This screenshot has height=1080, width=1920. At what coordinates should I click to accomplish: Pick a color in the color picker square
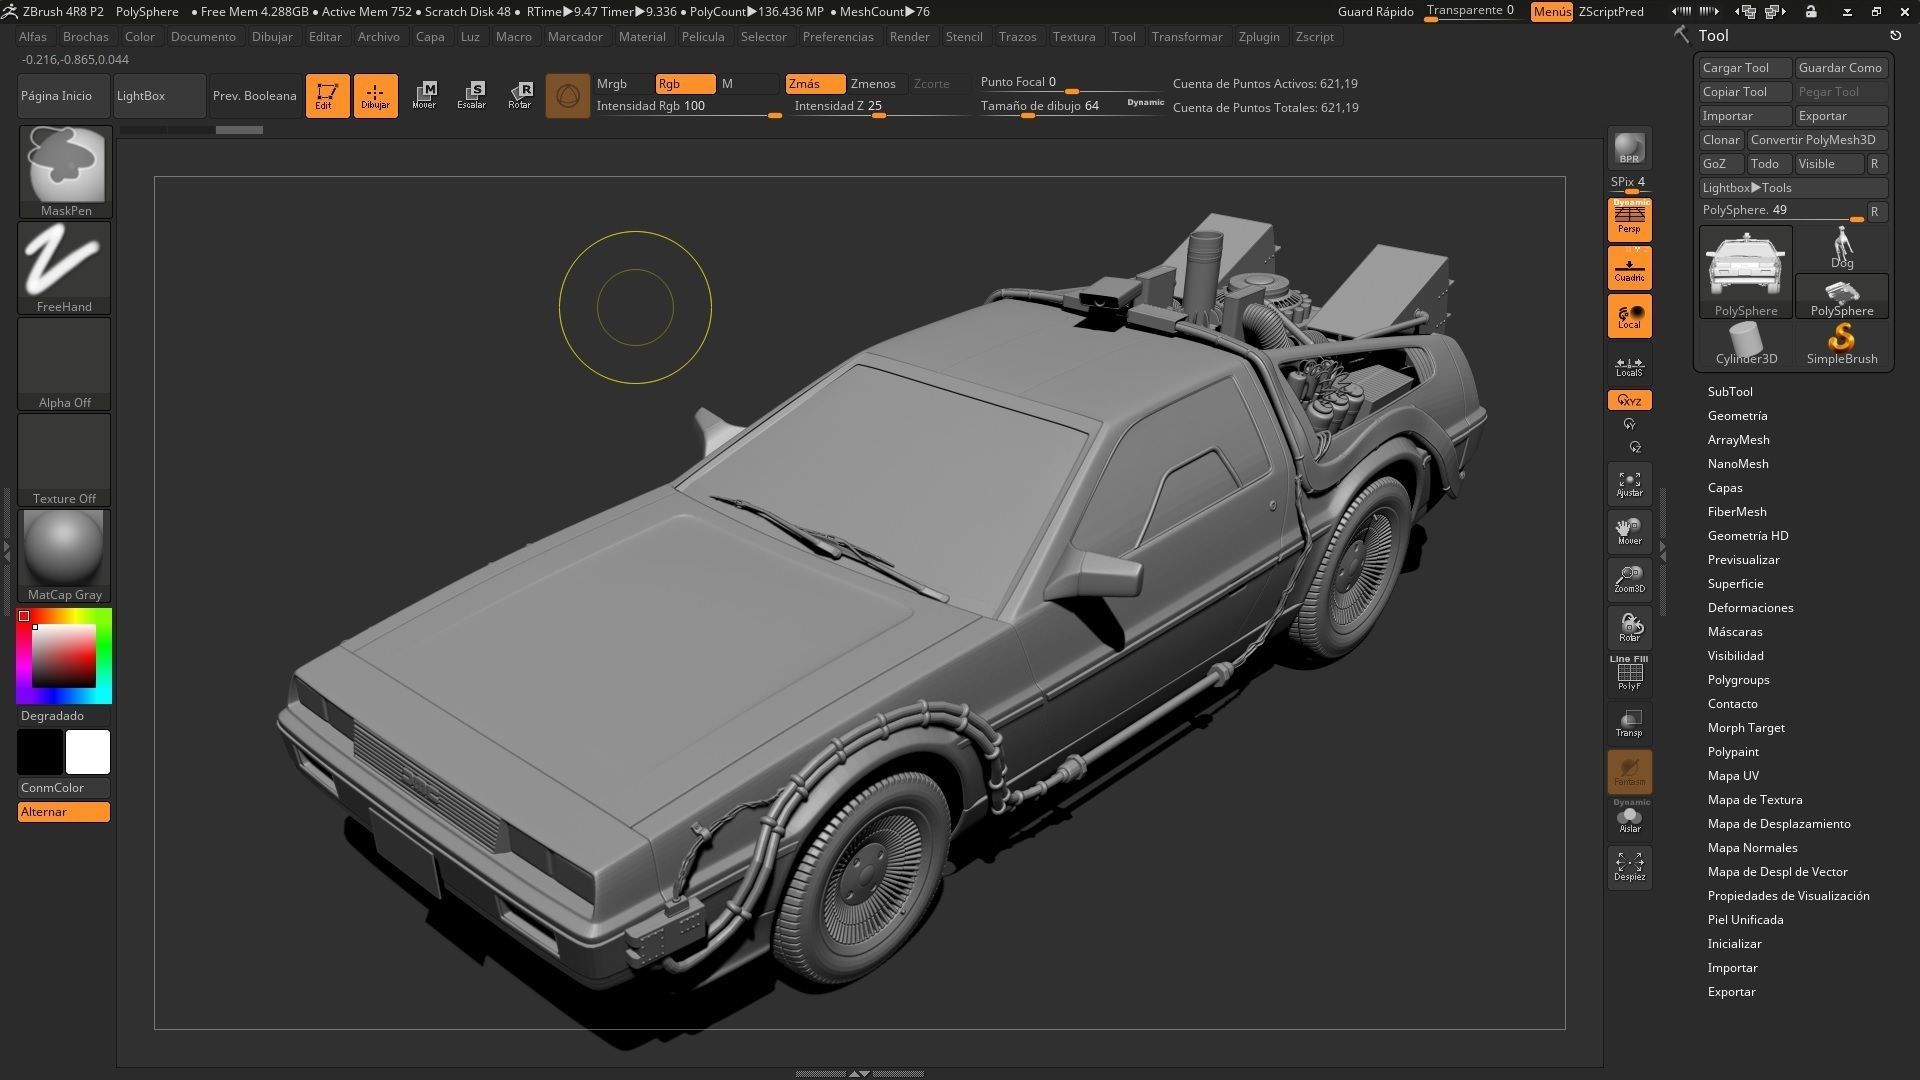coord(64,656)
